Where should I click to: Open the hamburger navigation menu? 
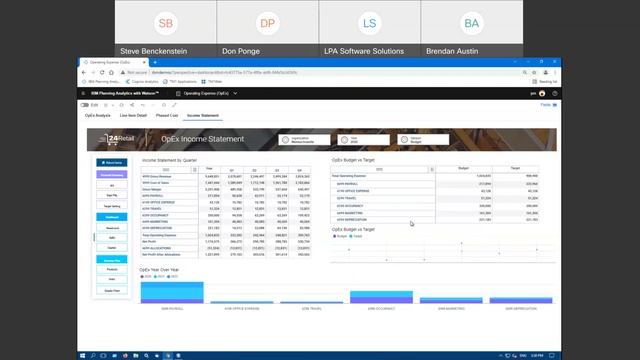point(83,93)
